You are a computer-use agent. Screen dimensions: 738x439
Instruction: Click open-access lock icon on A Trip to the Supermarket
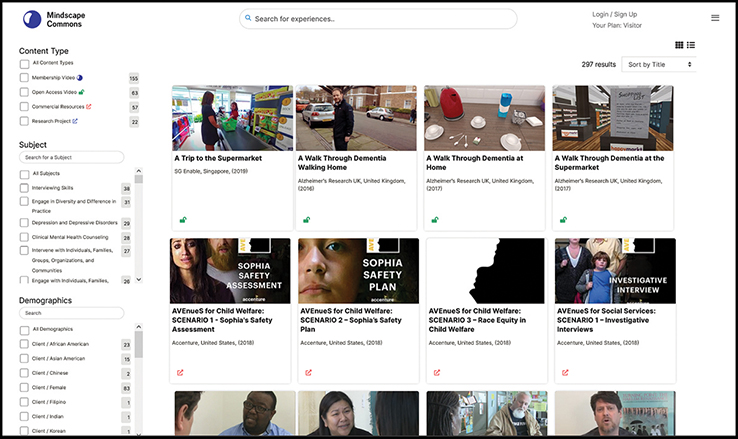(x=183, y=220)
